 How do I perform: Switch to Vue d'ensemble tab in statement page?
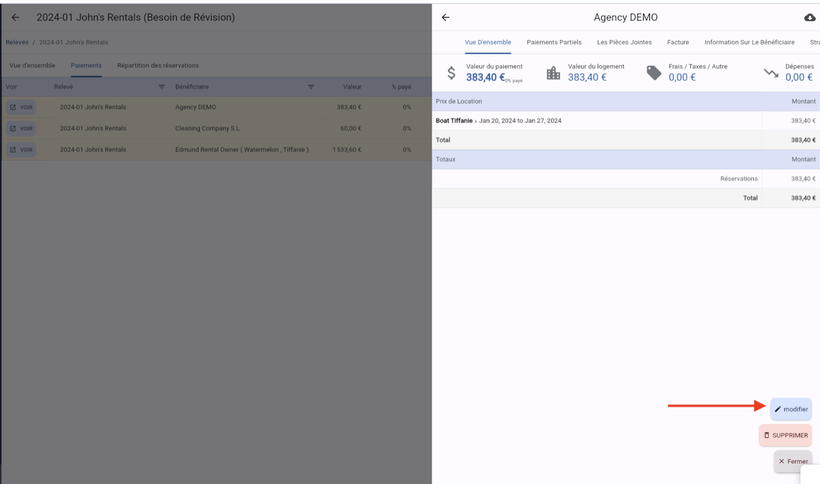tap(32, 65)
